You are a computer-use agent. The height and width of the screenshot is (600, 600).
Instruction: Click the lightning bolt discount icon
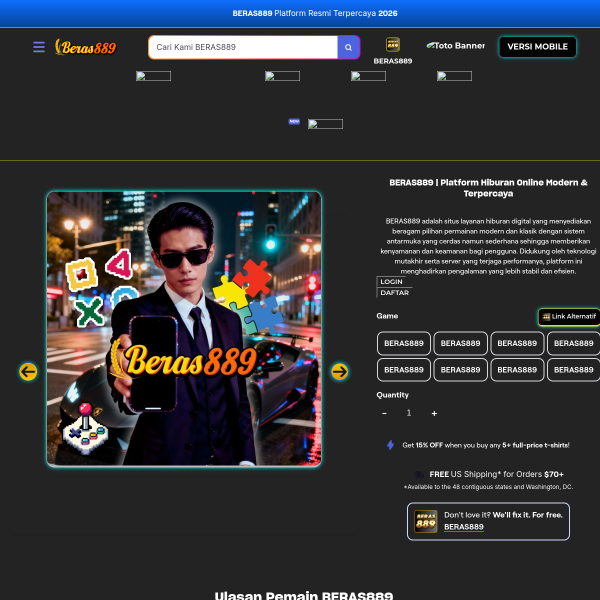[390, 445]
